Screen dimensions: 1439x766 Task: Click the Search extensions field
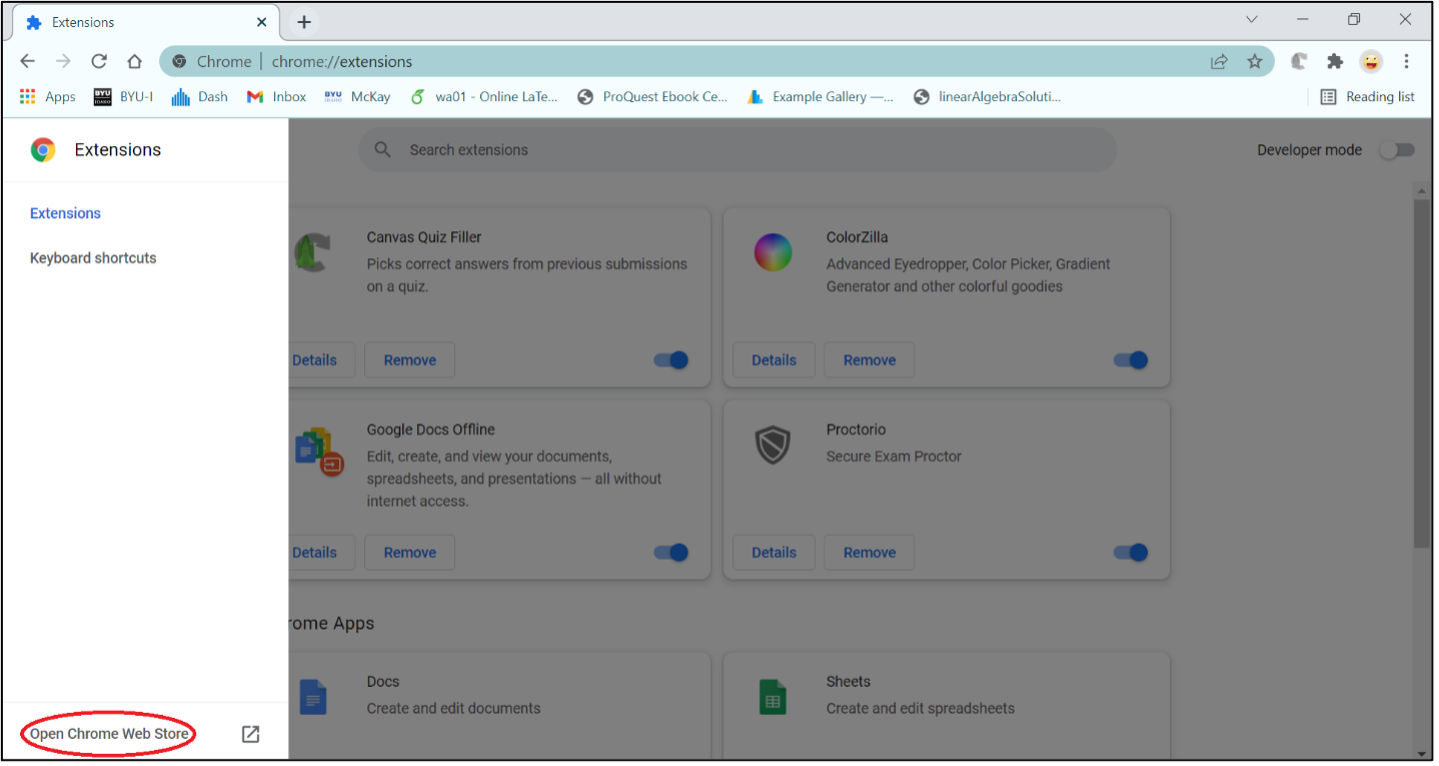click(x=737, y=150)
